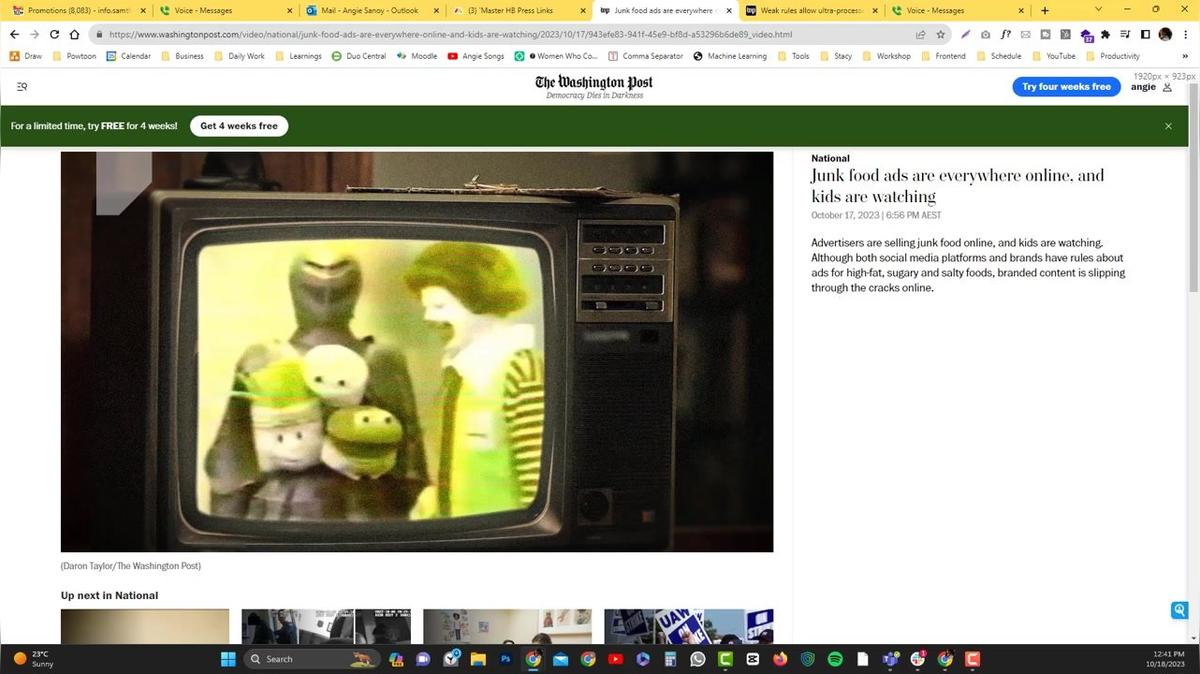Open Spotify from the taskbar
1200x674 pixels.
[x=835, y=659]
